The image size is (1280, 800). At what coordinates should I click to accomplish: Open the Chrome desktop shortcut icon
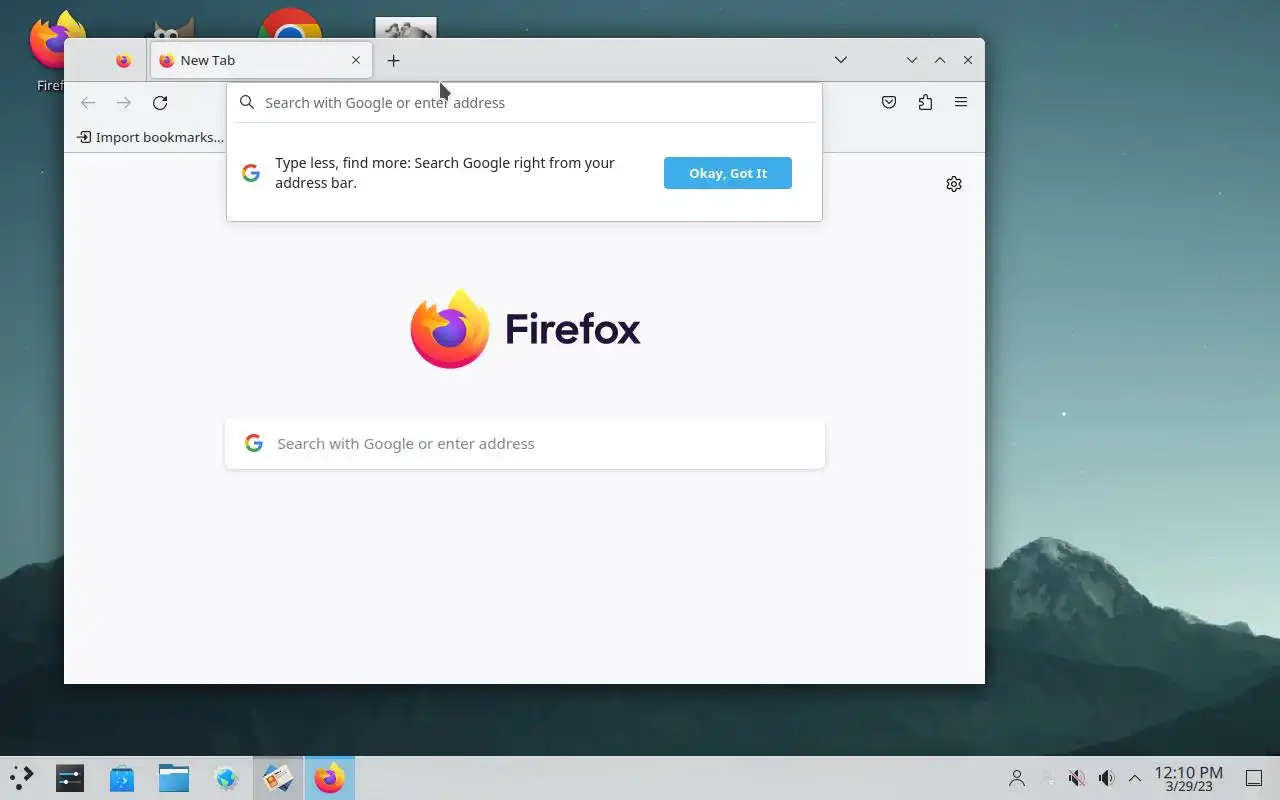290,25
